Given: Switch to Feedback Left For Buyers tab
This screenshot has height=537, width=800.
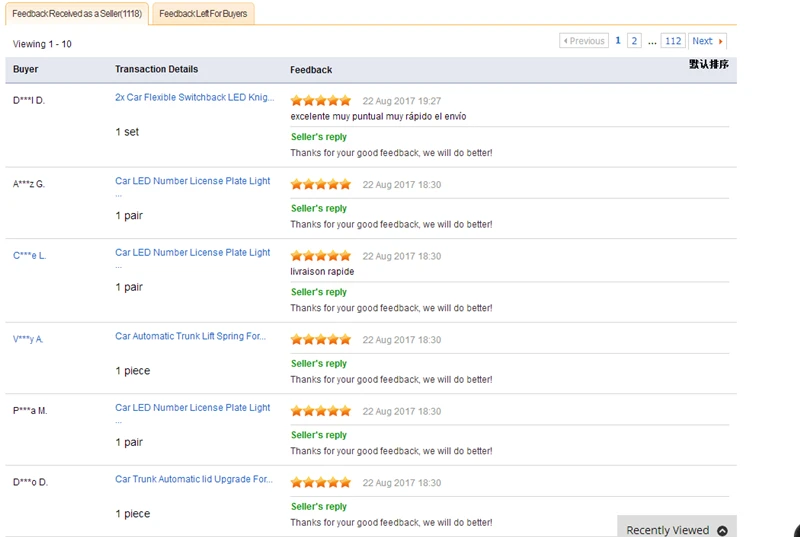Looking at the screenshot, I should 203,14.
